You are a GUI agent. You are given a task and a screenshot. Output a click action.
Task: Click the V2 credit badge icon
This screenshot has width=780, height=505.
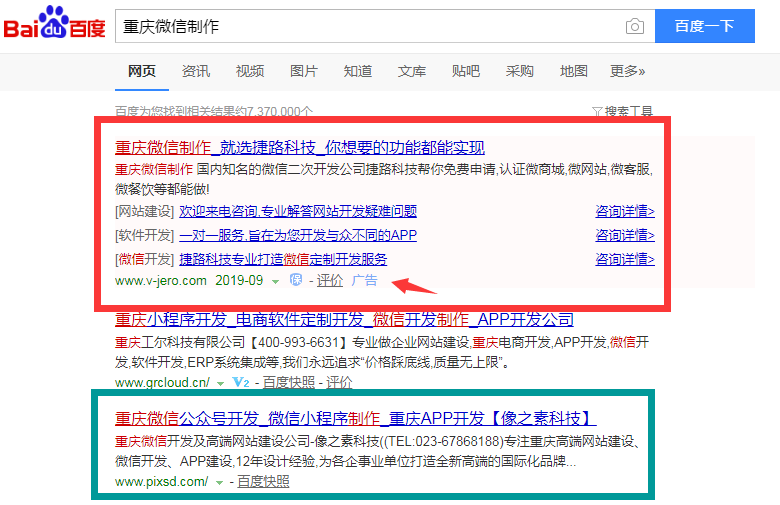[241, 382]
